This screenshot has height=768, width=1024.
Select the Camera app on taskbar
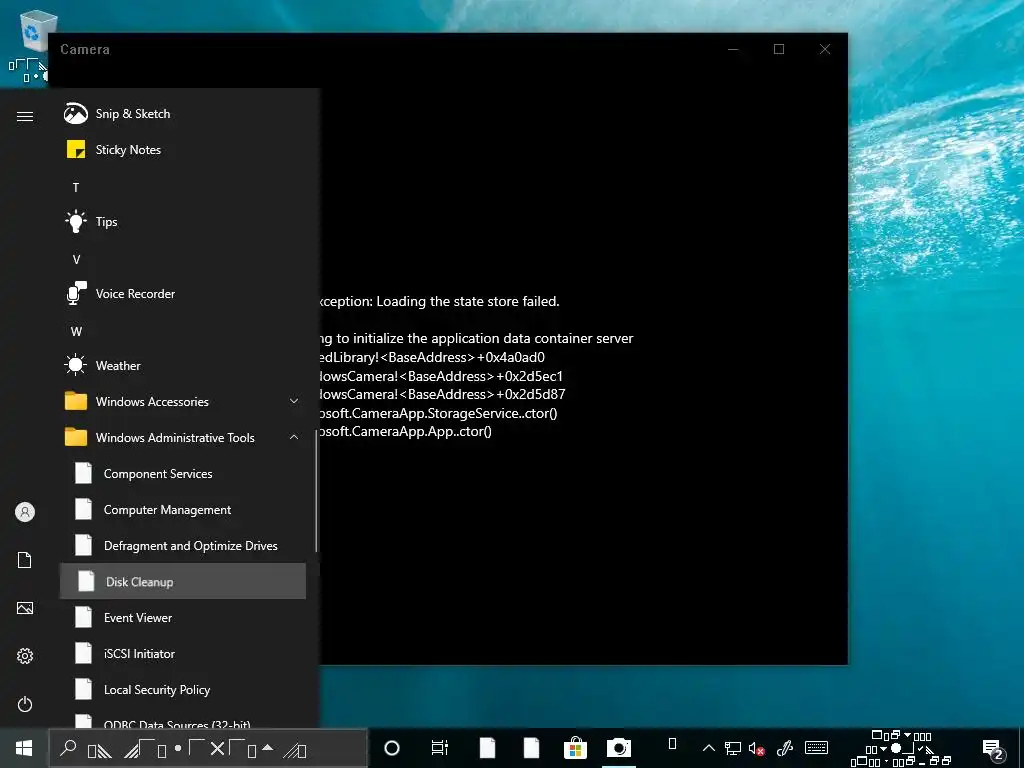(x=619, y=748)
